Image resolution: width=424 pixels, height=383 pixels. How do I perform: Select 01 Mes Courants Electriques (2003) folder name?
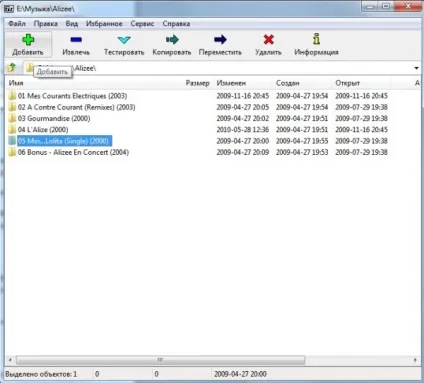[72, 96]
